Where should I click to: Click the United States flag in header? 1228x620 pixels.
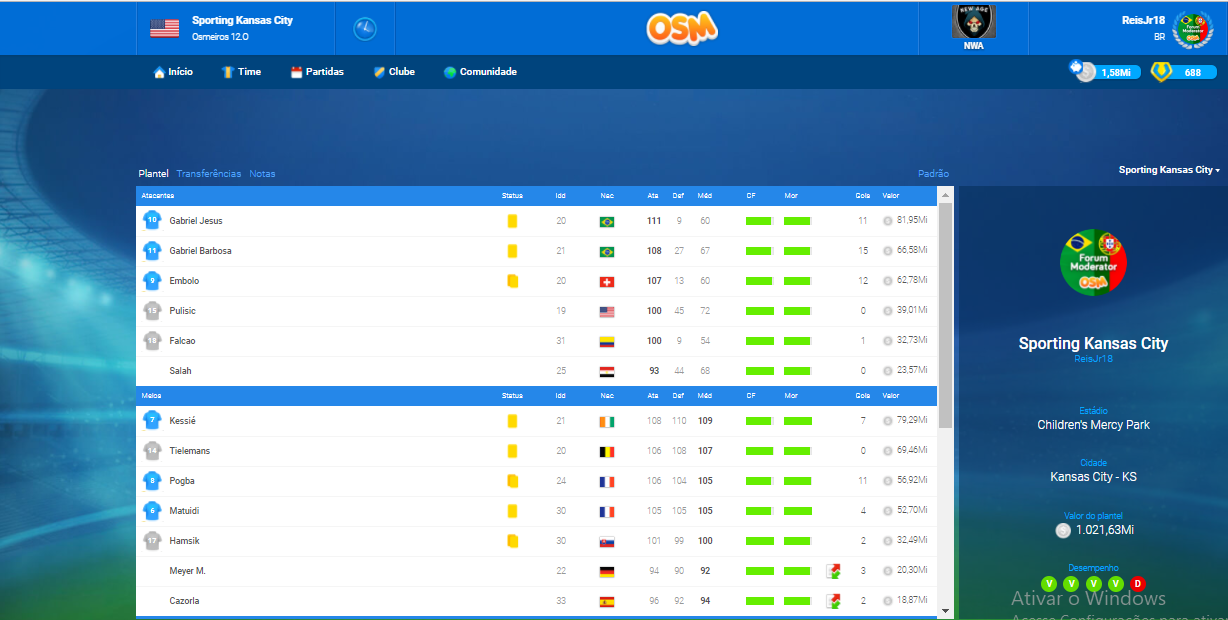(165, 28)
